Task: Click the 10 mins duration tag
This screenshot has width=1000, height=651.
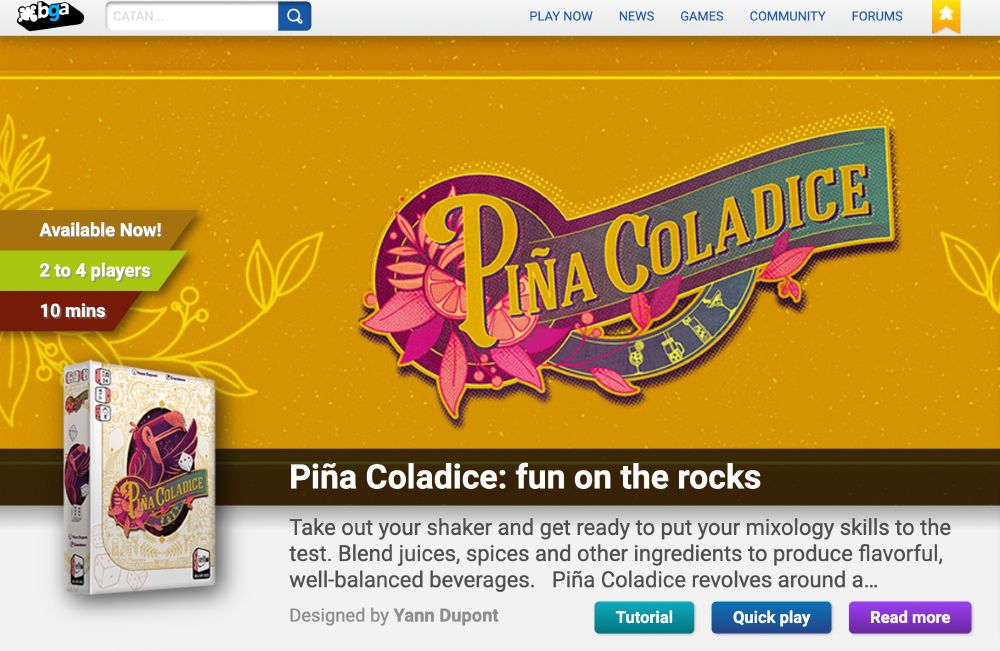Action: [x=71, y=311]
